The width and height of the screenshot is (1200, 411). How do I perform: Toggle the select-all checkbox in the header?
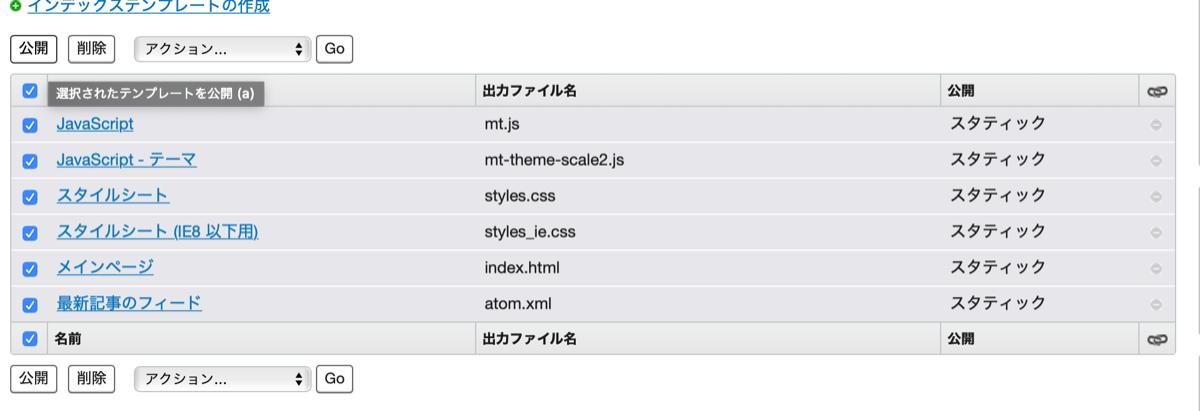click(30, 91)
